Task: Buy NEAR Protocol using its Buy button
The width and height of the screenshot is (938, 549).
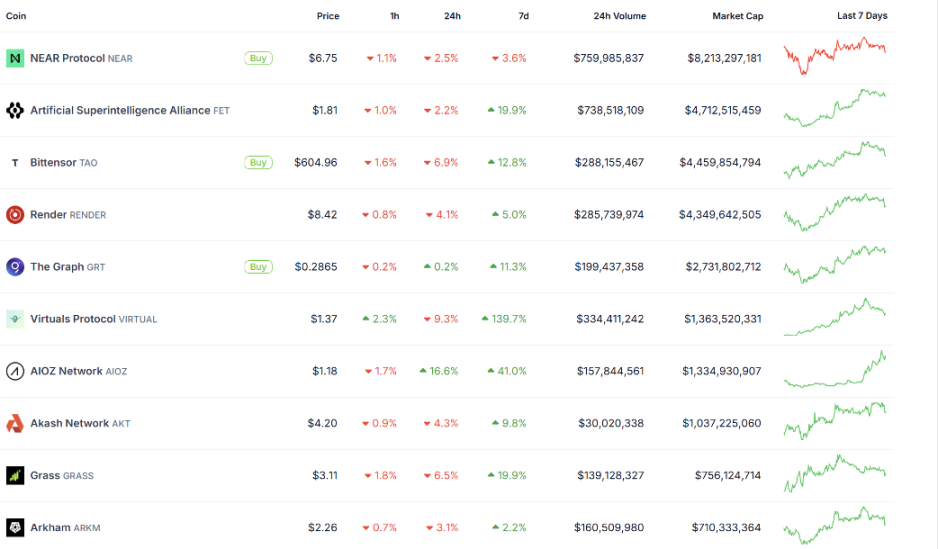Action: pyautogui.click(x=258, y=58)
